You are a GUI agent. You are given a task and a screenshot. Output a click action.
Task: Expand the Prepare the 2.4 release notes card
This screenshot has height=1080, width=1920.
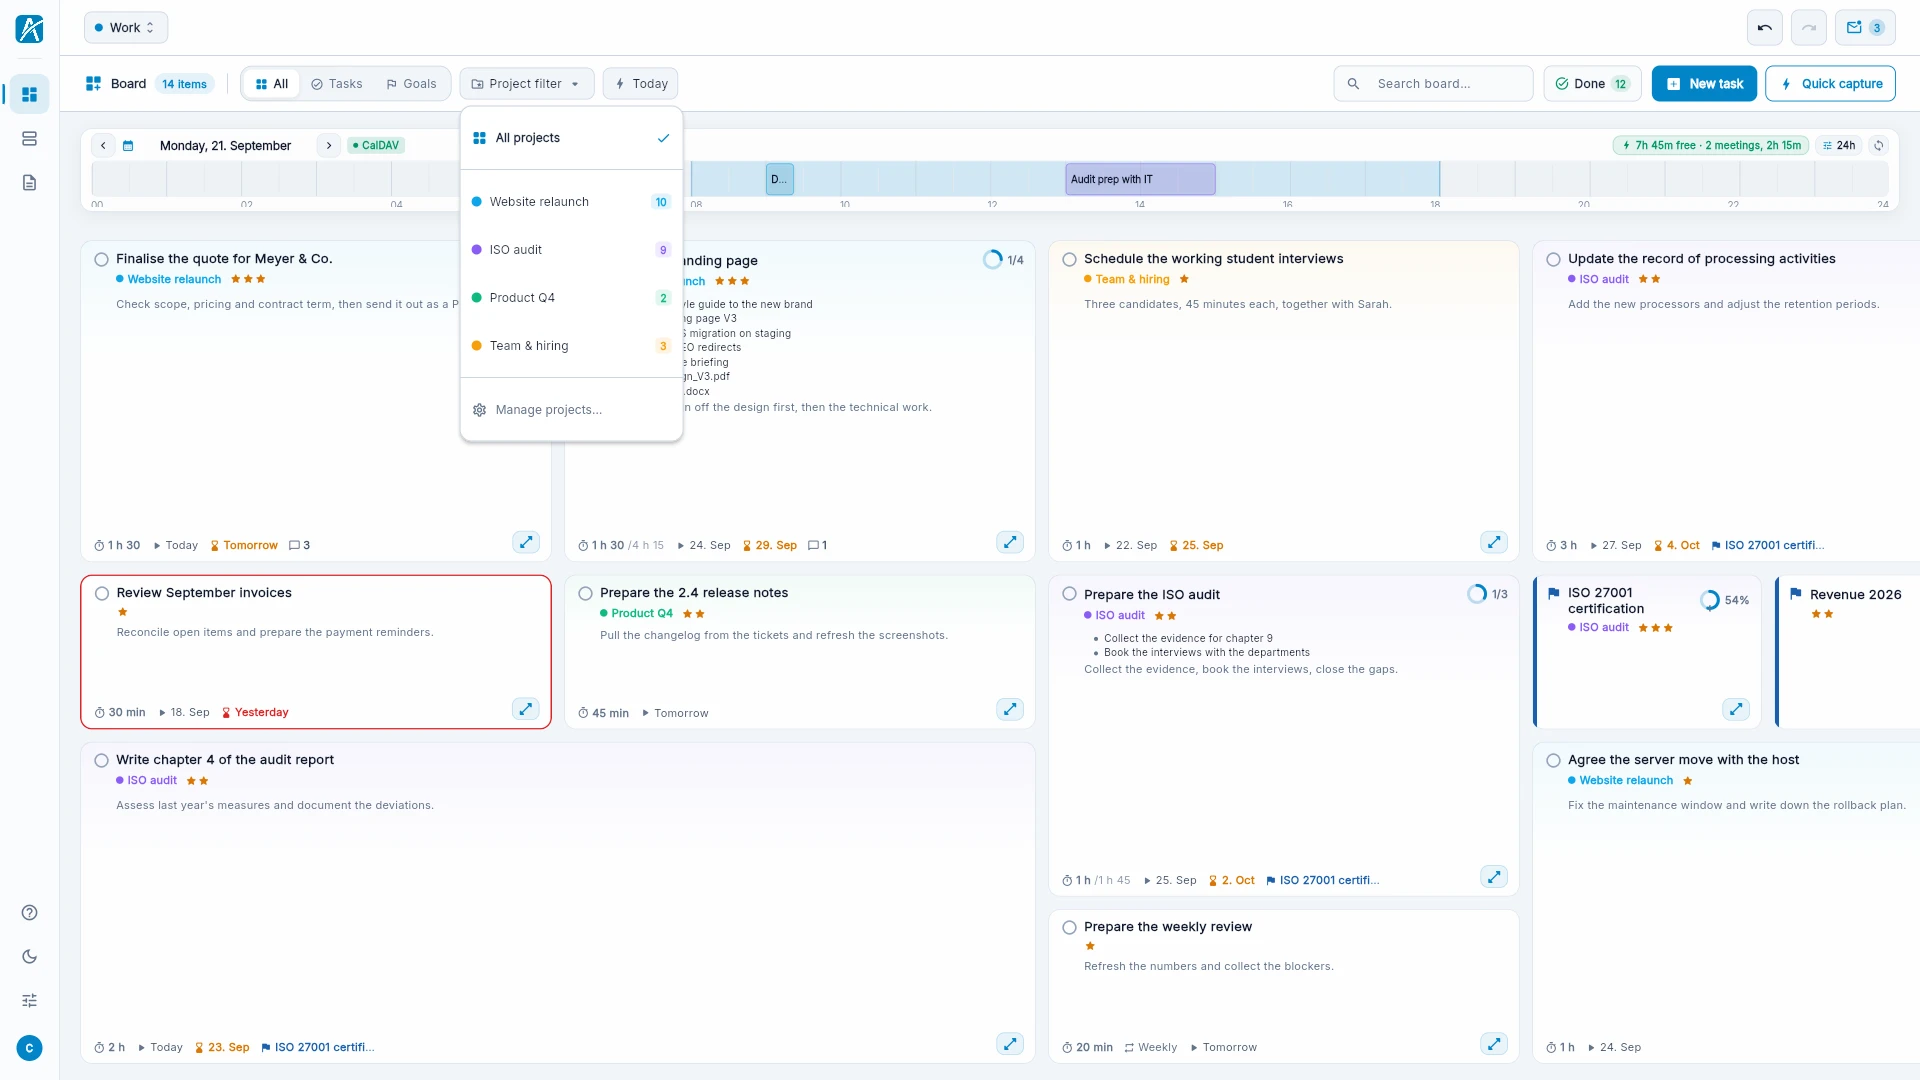[x=1010, y=709]
